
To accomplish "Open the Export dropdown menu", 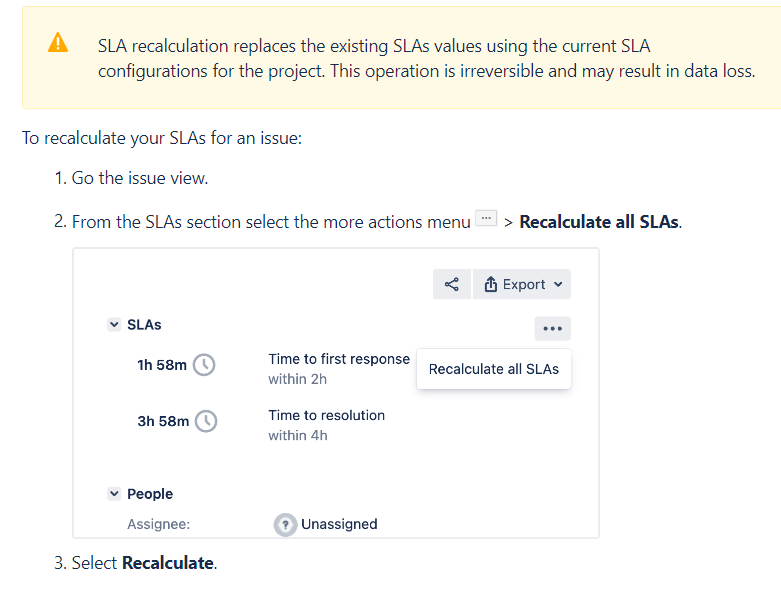I will tap(522, 284).
